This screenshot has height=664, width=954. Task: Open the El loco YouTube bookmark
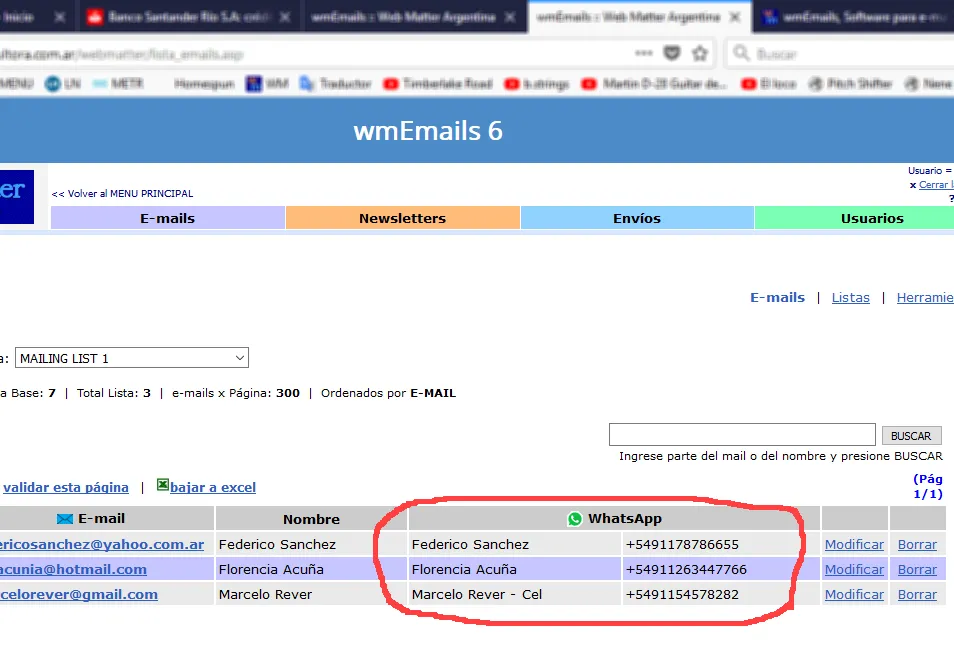768,84
